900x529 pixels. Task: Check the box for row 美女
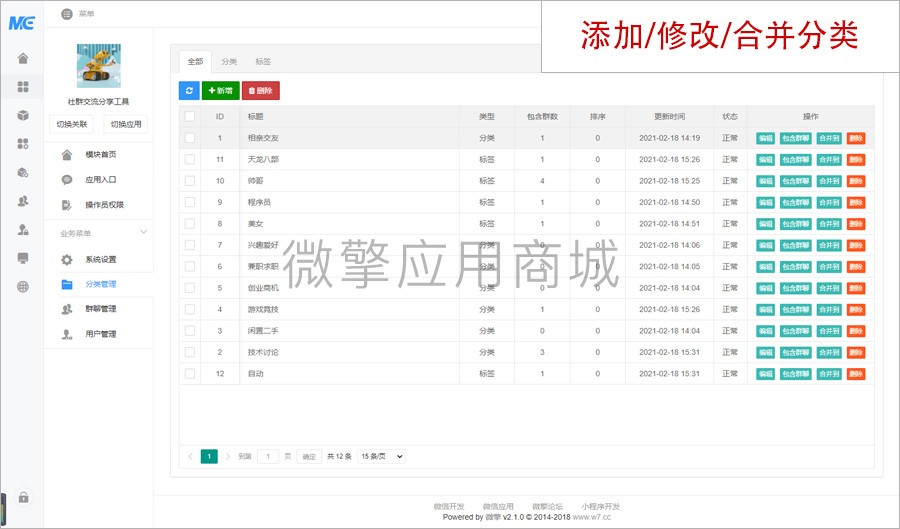(190, 224)
